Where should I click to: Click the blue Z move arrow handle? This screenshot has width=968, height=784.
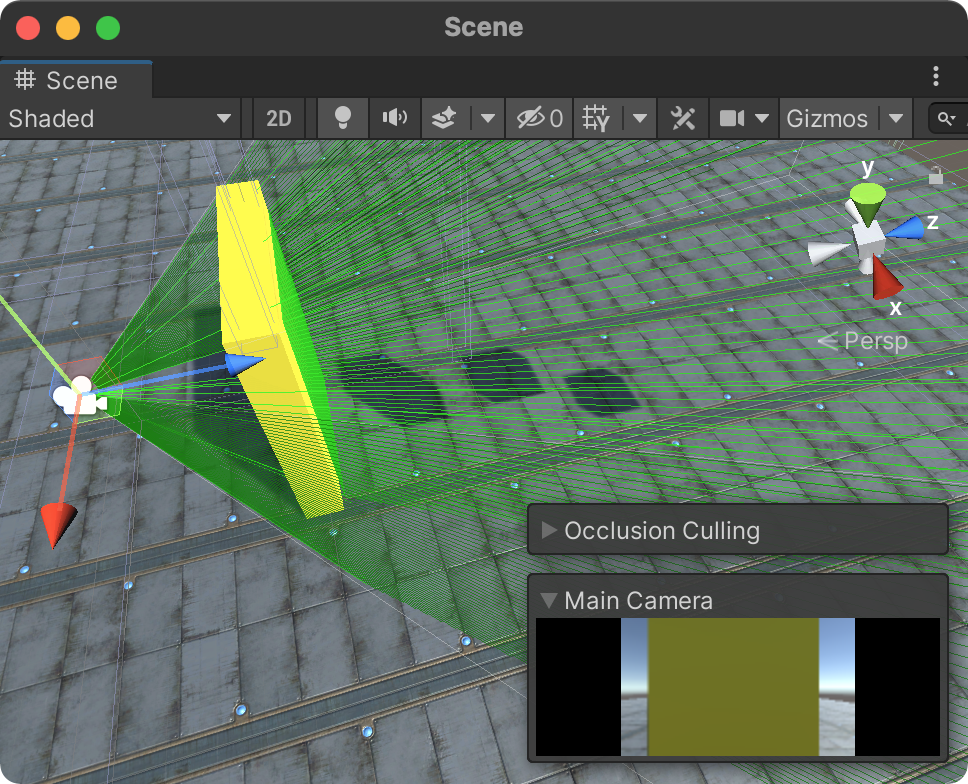pos(244,364)
